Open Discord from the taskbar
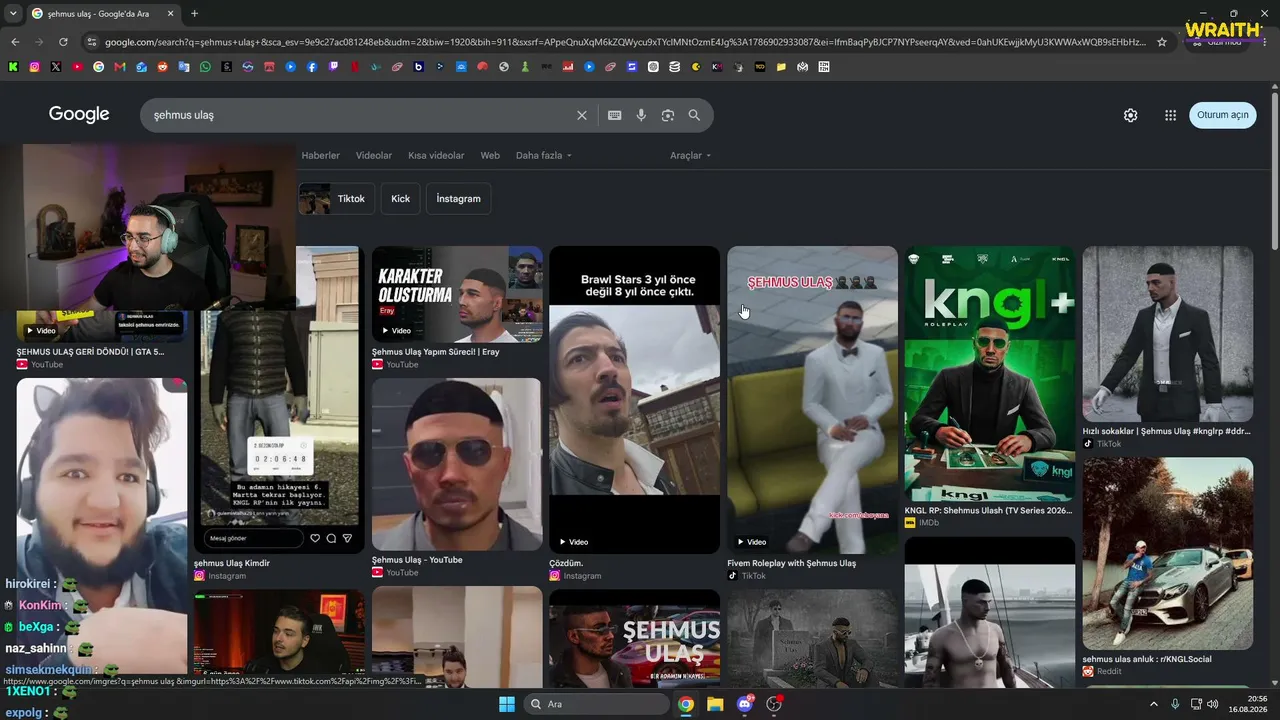The width and height of the screenshot is (1280, 720). click(x=744, y=704)
